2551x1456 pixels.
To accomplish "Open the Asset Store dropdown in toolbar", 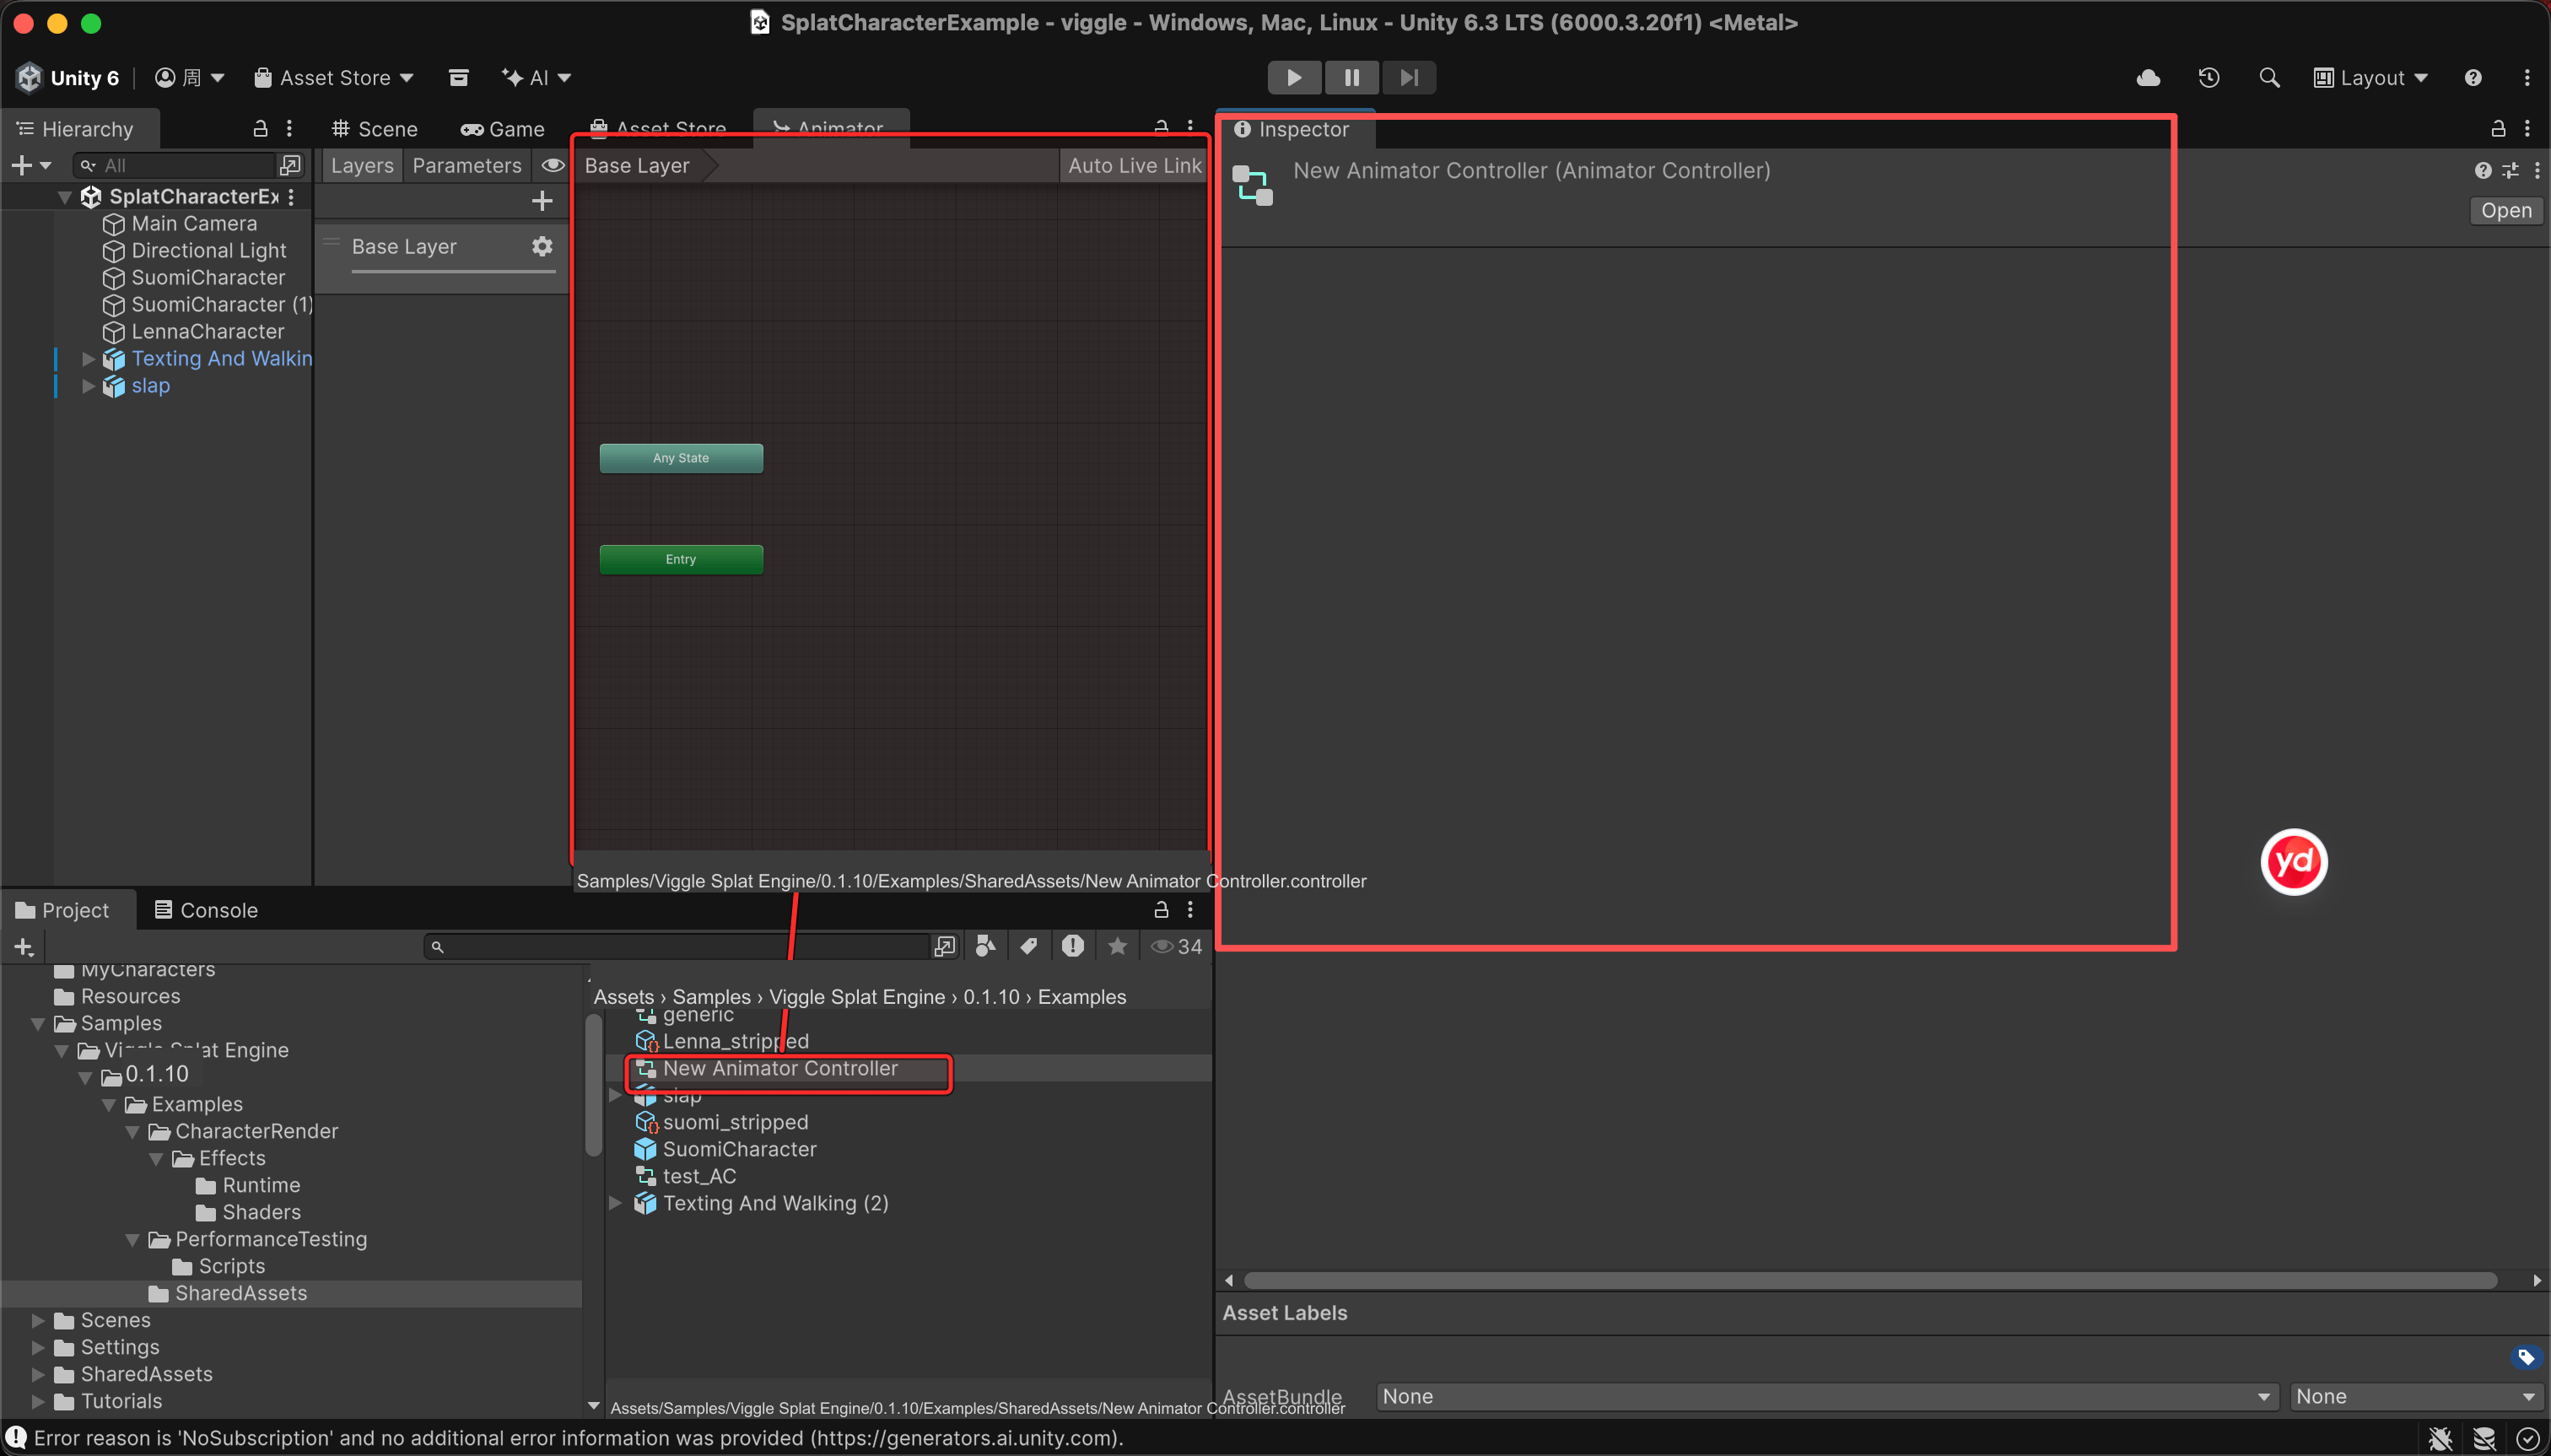I will pos(333,78).
